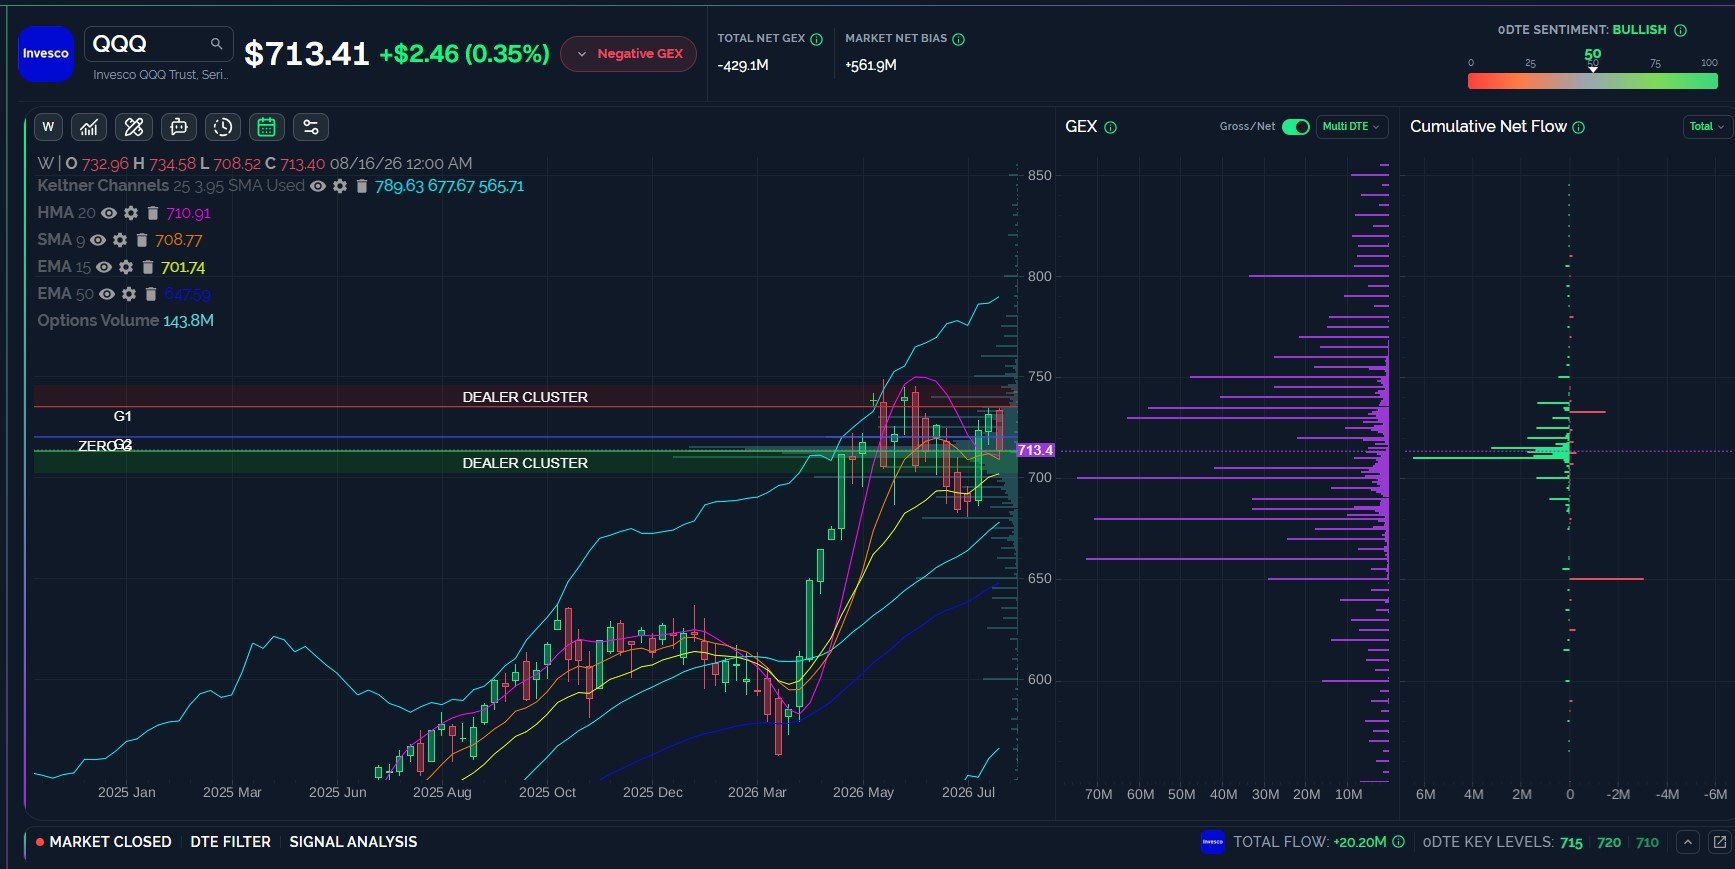The height and width of the screenshot is (869, 1735).
Task: Open the drawing tools button
Action: 134,127
